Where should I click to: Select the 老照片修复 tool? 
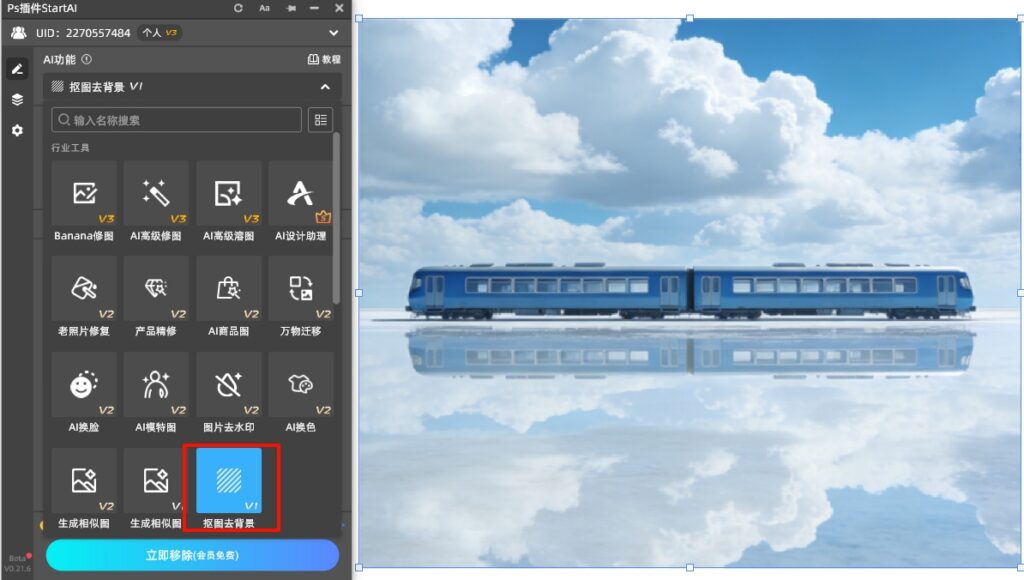(x=84, y=289)
